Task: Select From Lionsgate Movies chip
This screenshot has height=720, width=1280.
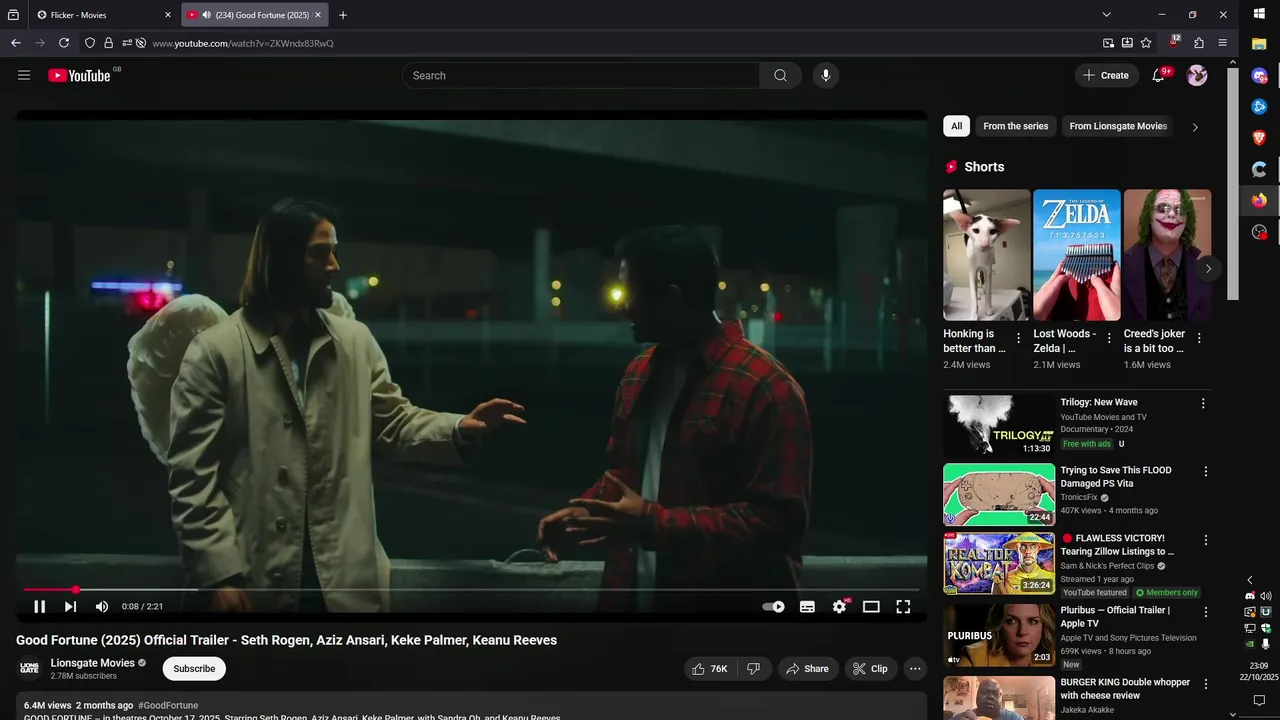Action: pyautogui.click(x=1118, y=126)
